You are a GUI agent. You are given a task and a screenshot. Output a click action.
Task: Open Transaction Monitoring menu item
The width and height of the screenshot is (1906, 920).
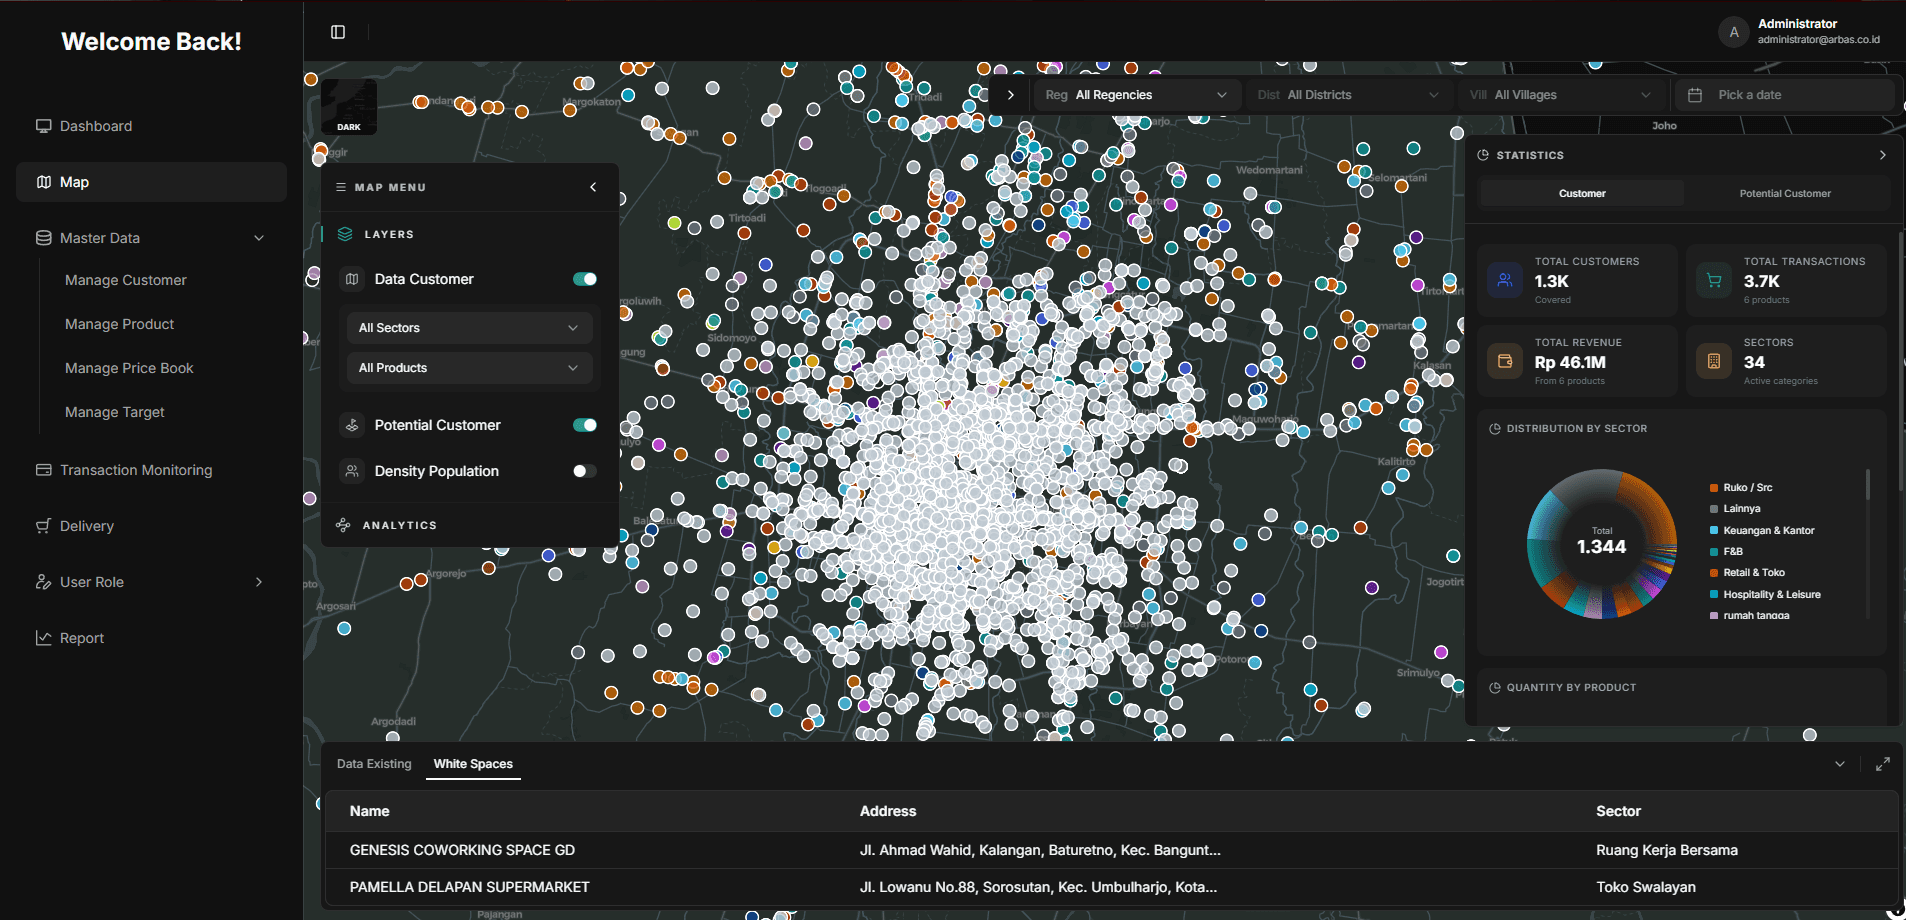point(151,470)
